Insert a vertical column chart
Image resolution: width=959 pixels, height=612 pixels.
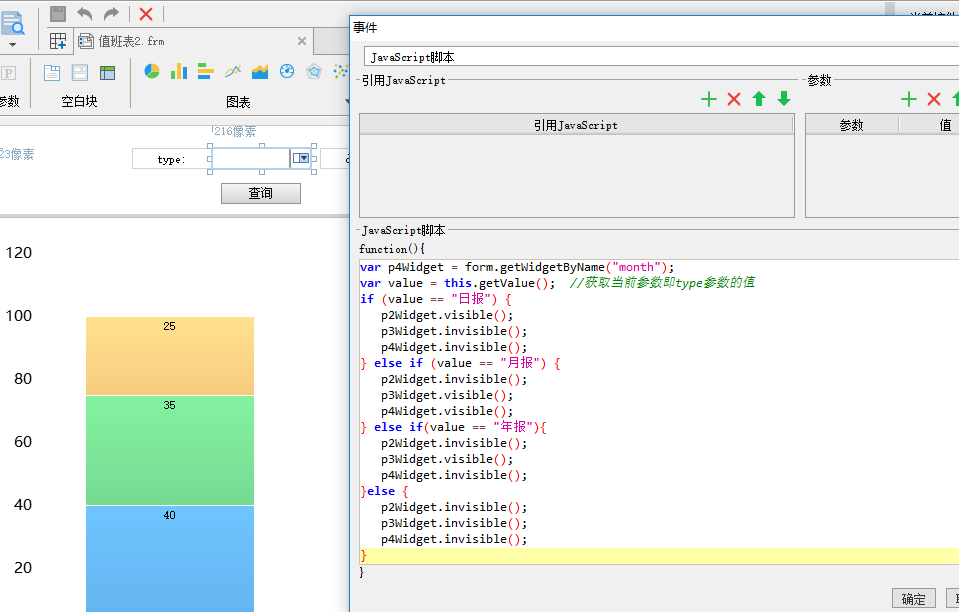(x=179, y=71)
